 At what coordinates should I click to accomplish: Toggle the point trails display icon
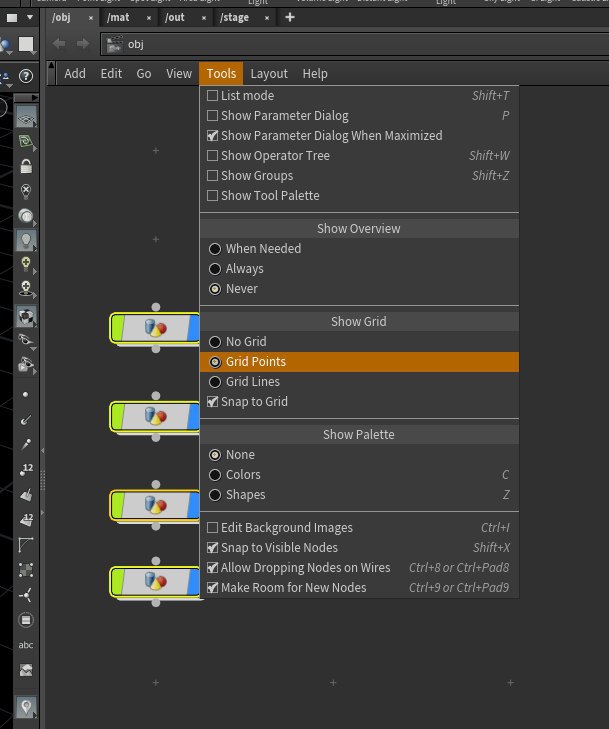tap(26, 444)
